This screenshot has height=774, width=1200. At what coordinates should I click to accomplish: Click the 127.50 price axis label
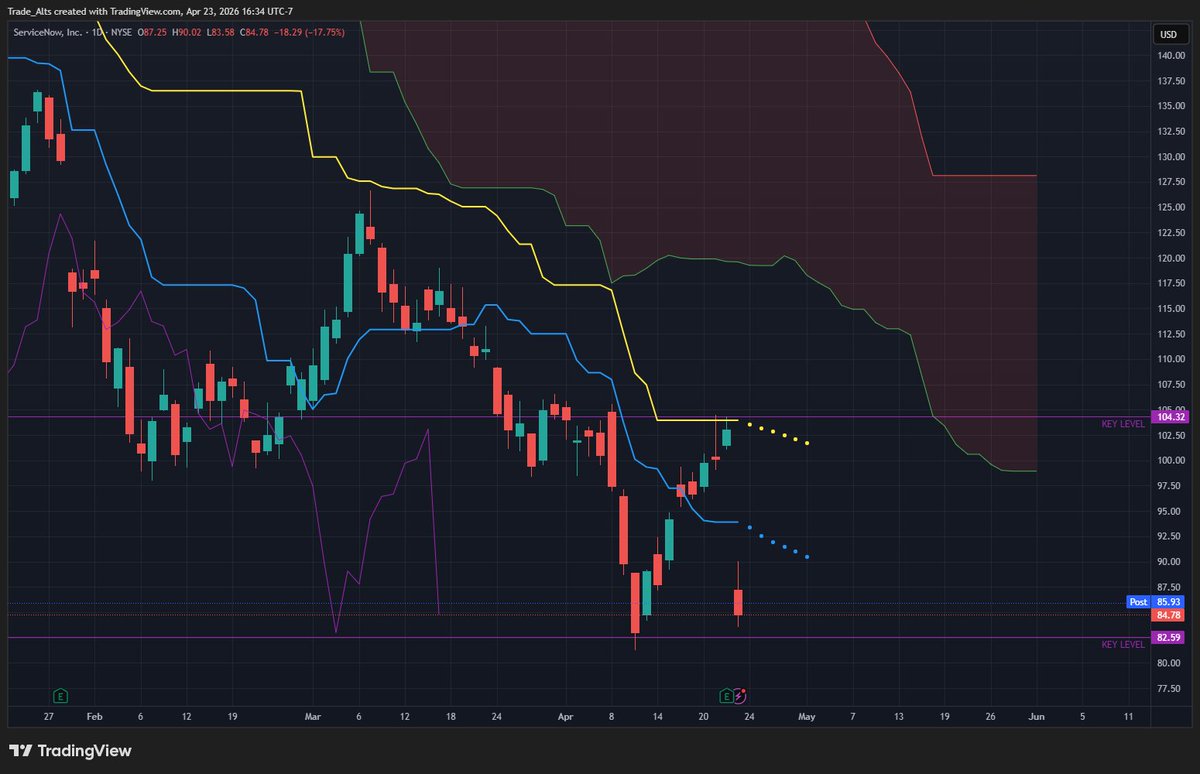click(x=1172, y=182)
